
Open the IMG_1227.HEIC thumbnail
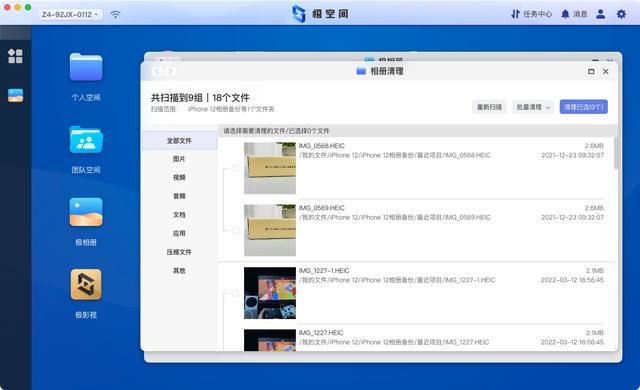pyautogui.click(x=270, y=340)
